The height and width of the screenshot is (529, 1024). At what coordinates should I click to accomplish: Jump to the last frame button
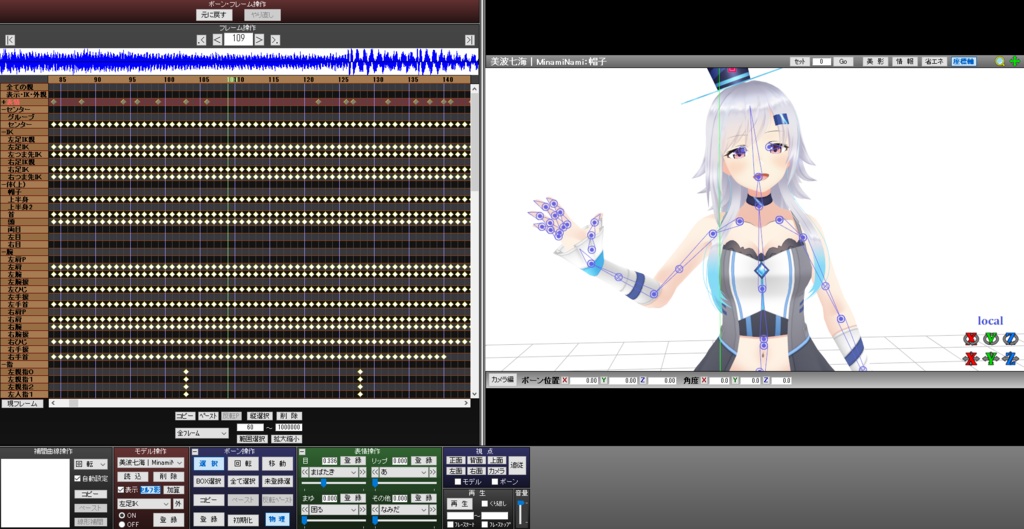tap(470, 40)
